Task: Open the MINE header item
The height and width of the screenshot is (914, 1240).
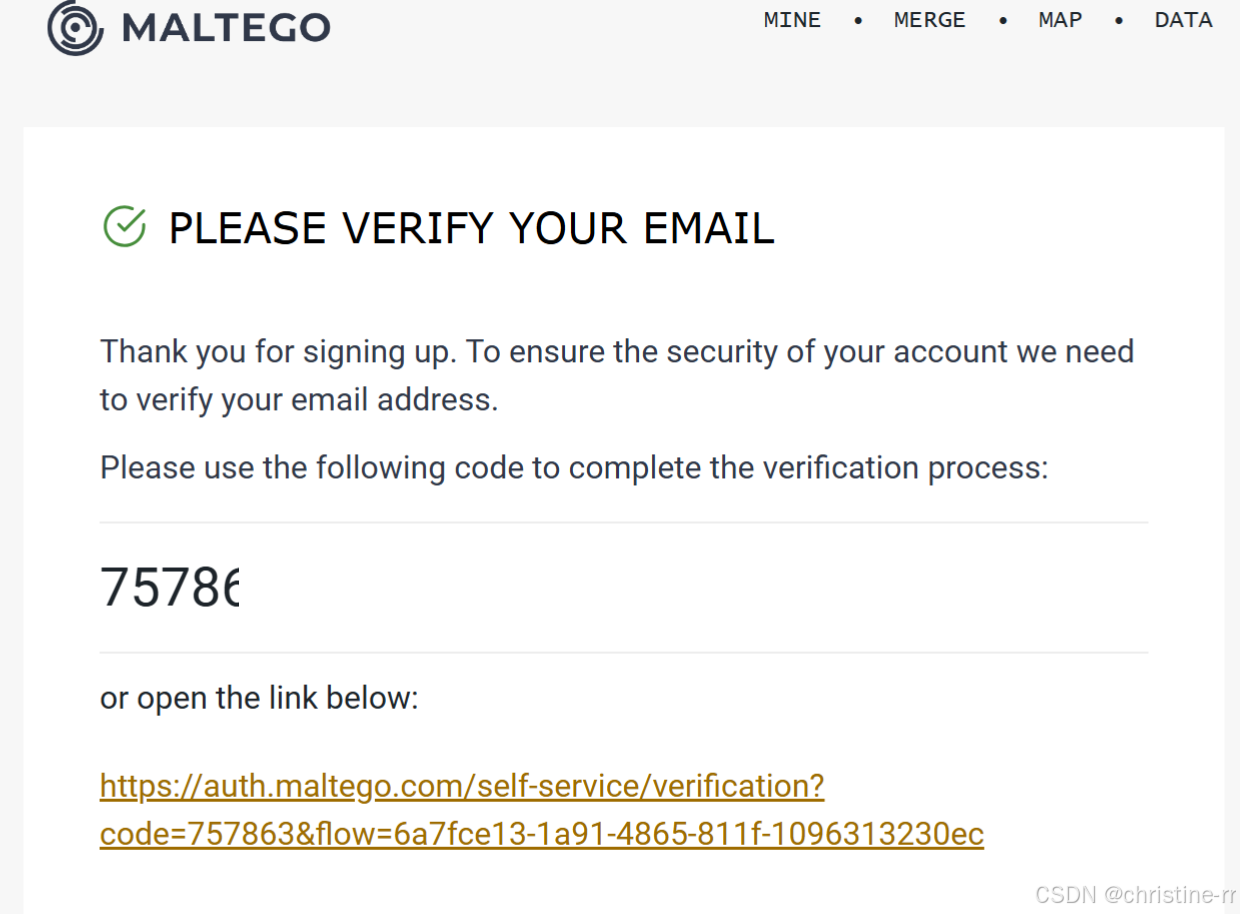Action: tap(792, 20)
